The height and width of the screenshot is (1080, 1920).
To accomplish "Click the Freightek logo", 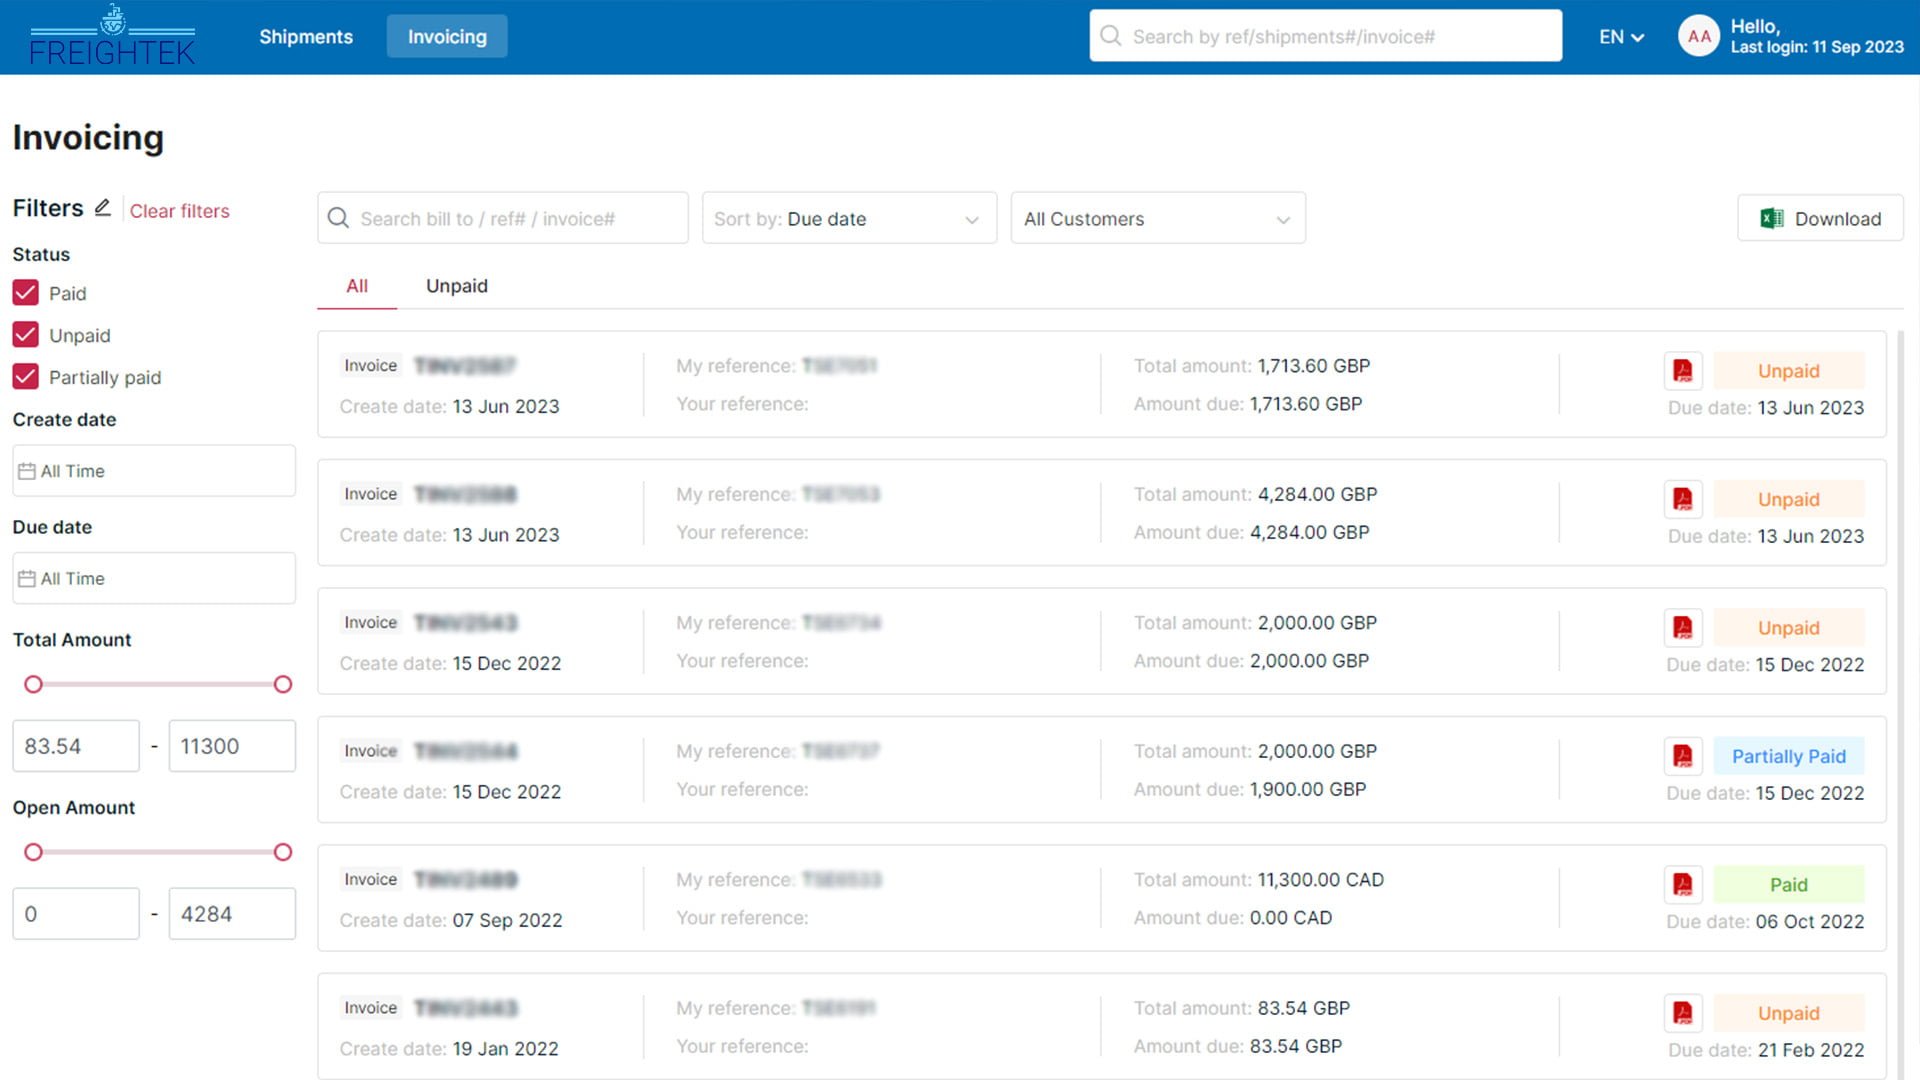I will point(112,37).
